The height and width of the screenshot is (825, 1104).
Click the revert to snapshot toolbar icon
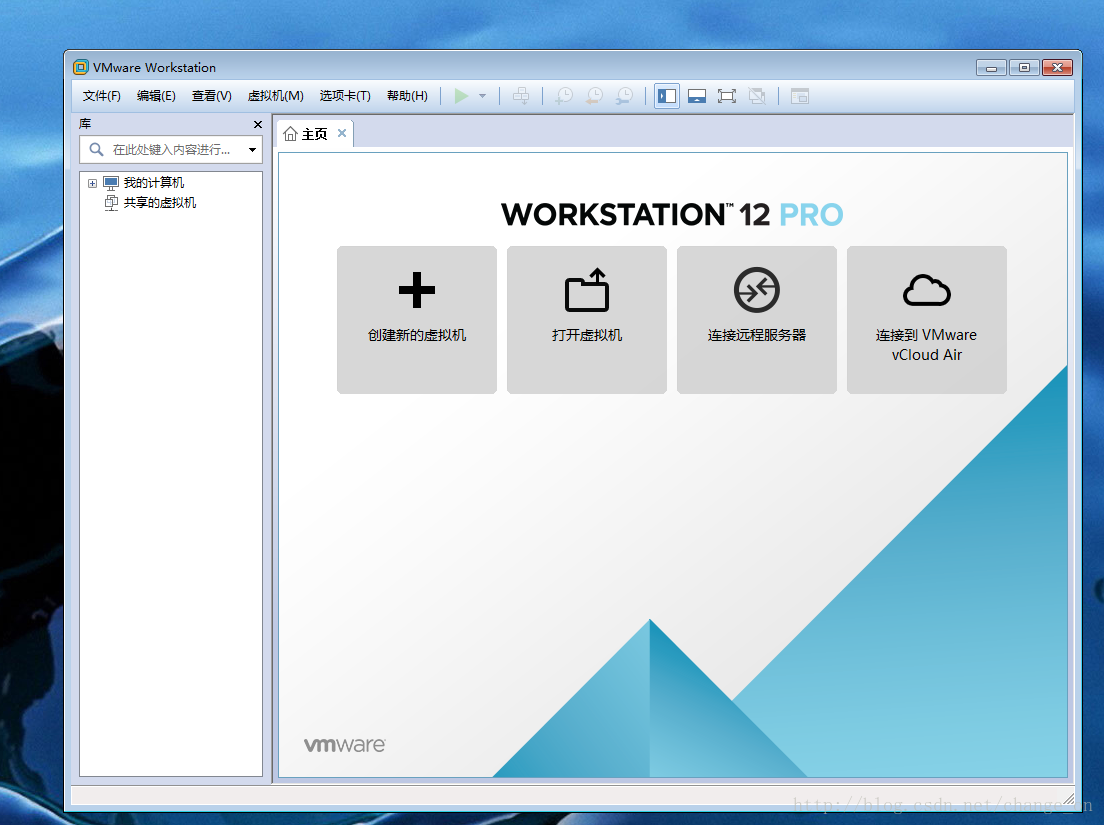click(x=594, y=96)
